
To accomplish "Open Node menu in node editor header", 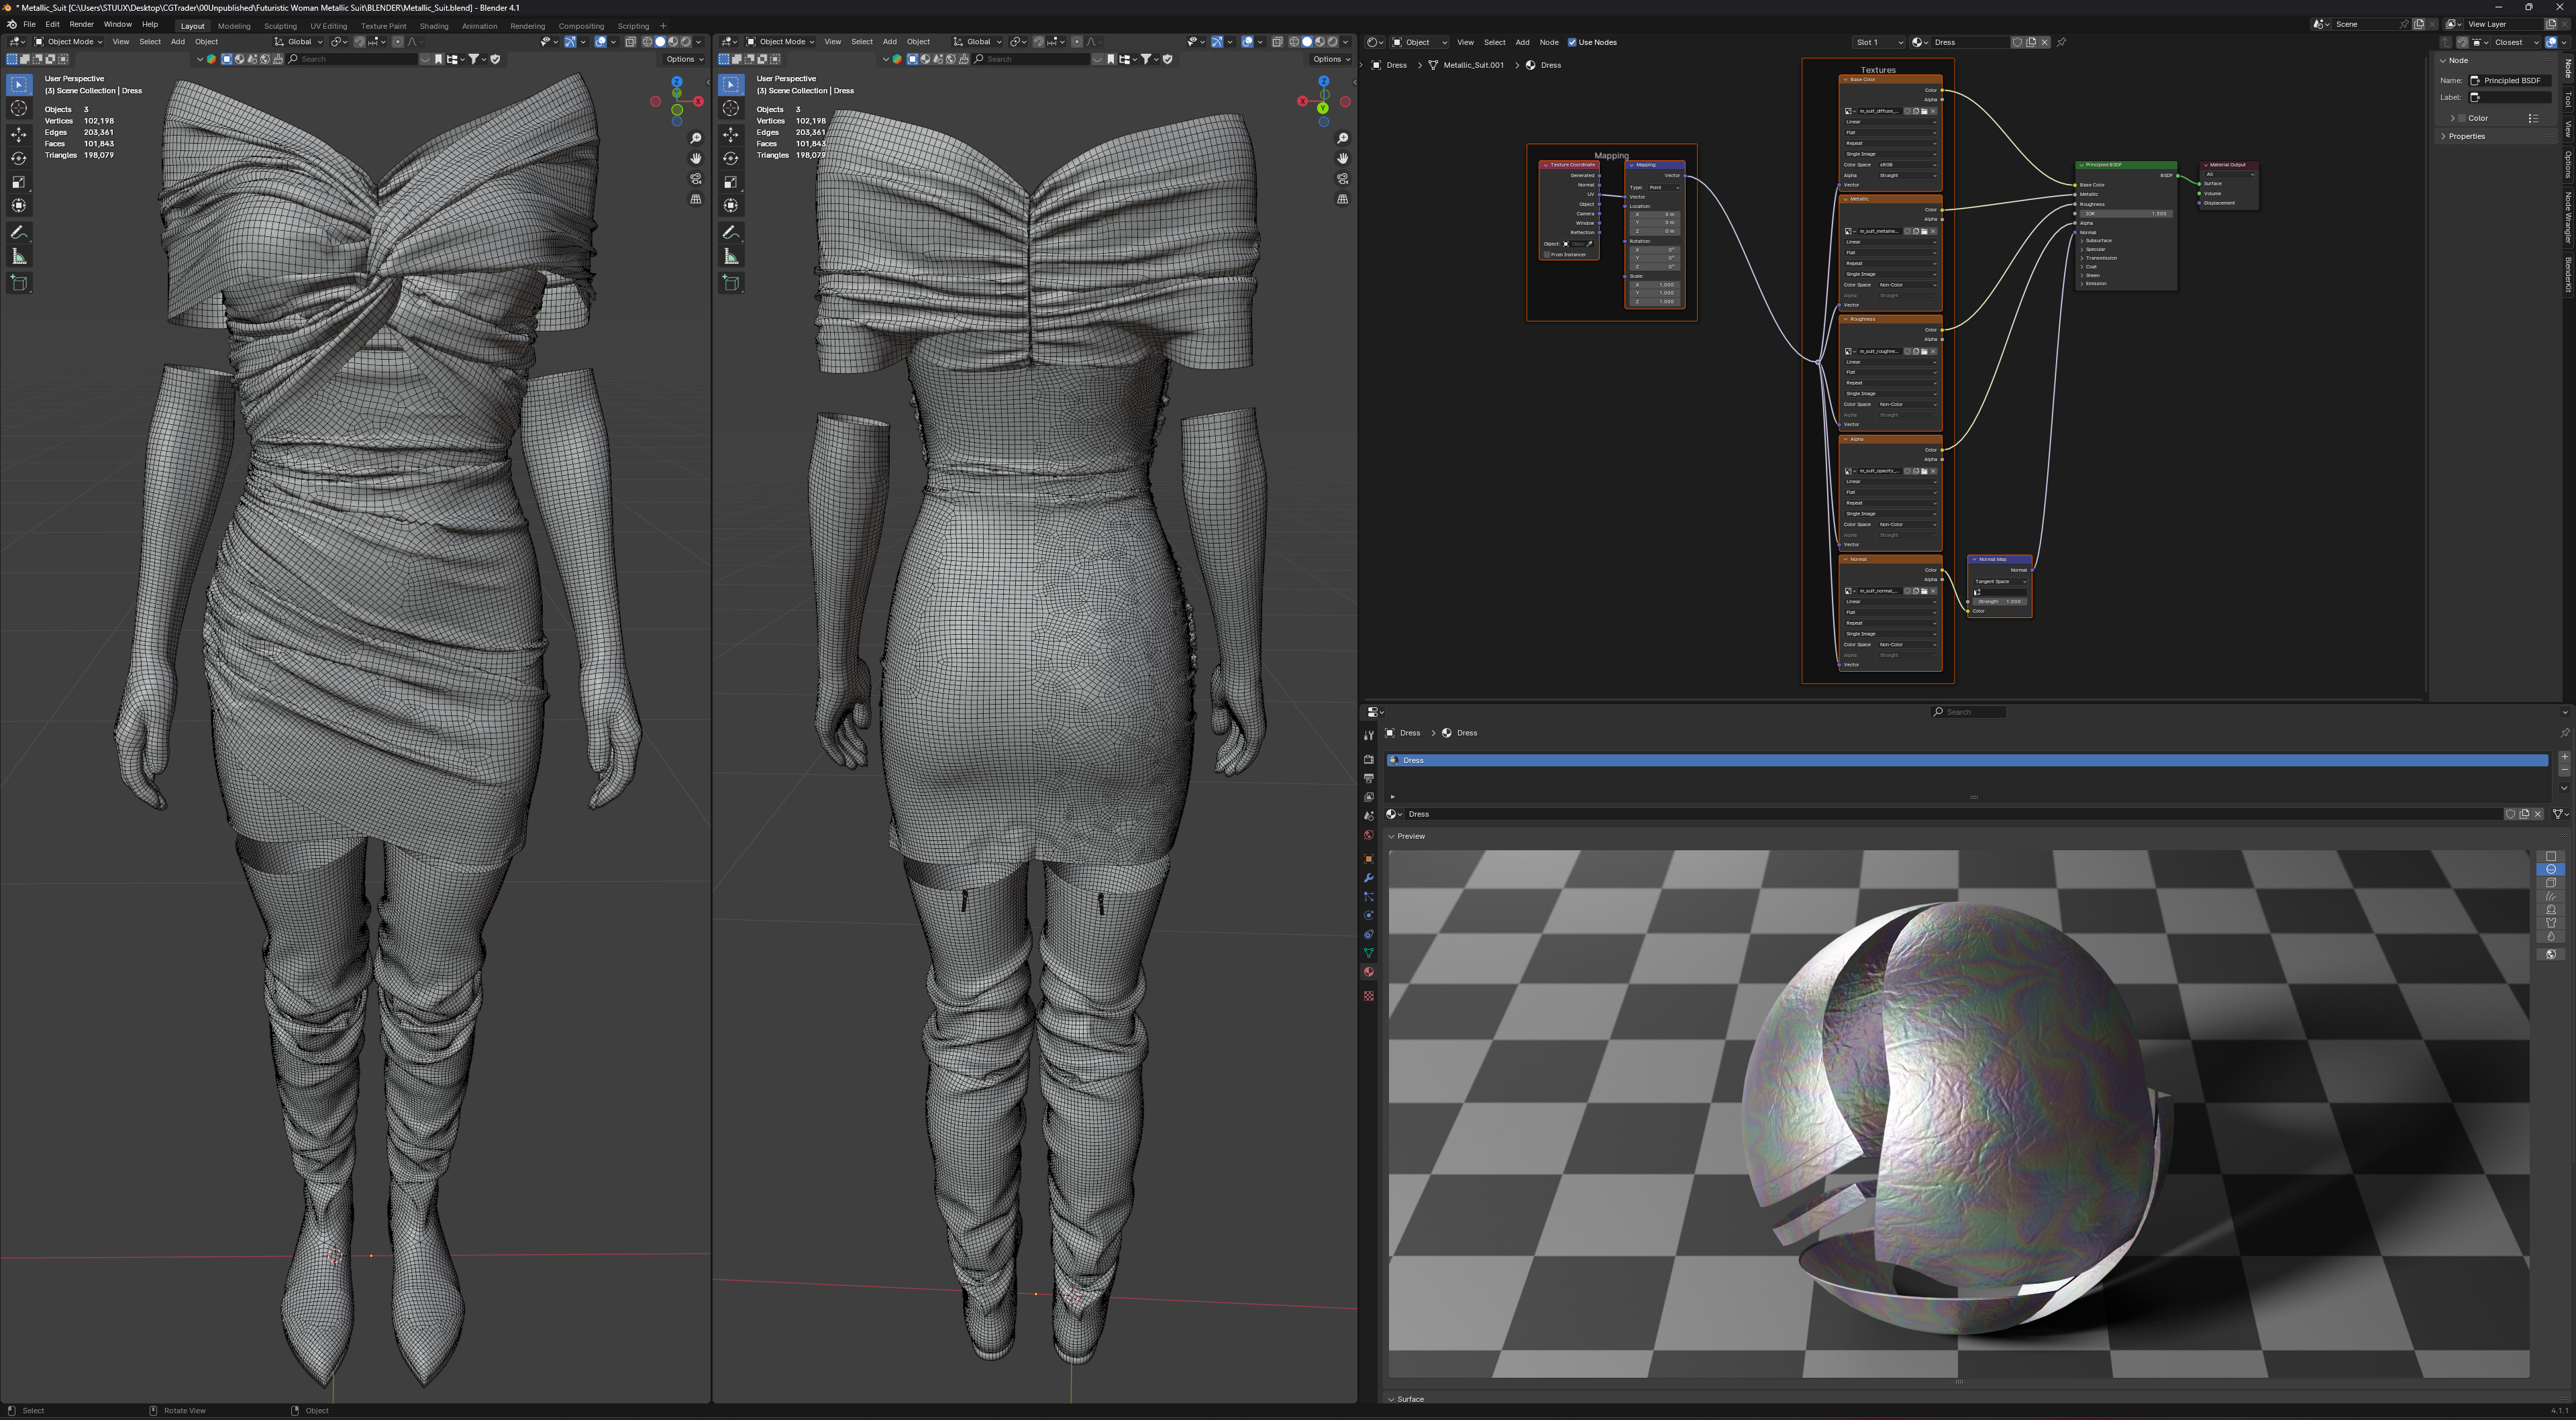I will point(1549,42).
